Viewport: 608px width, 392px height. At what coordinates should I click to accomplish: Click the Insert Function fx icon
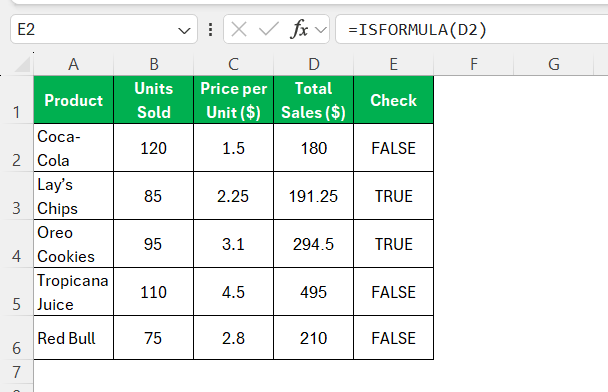[x=299, y=29]
